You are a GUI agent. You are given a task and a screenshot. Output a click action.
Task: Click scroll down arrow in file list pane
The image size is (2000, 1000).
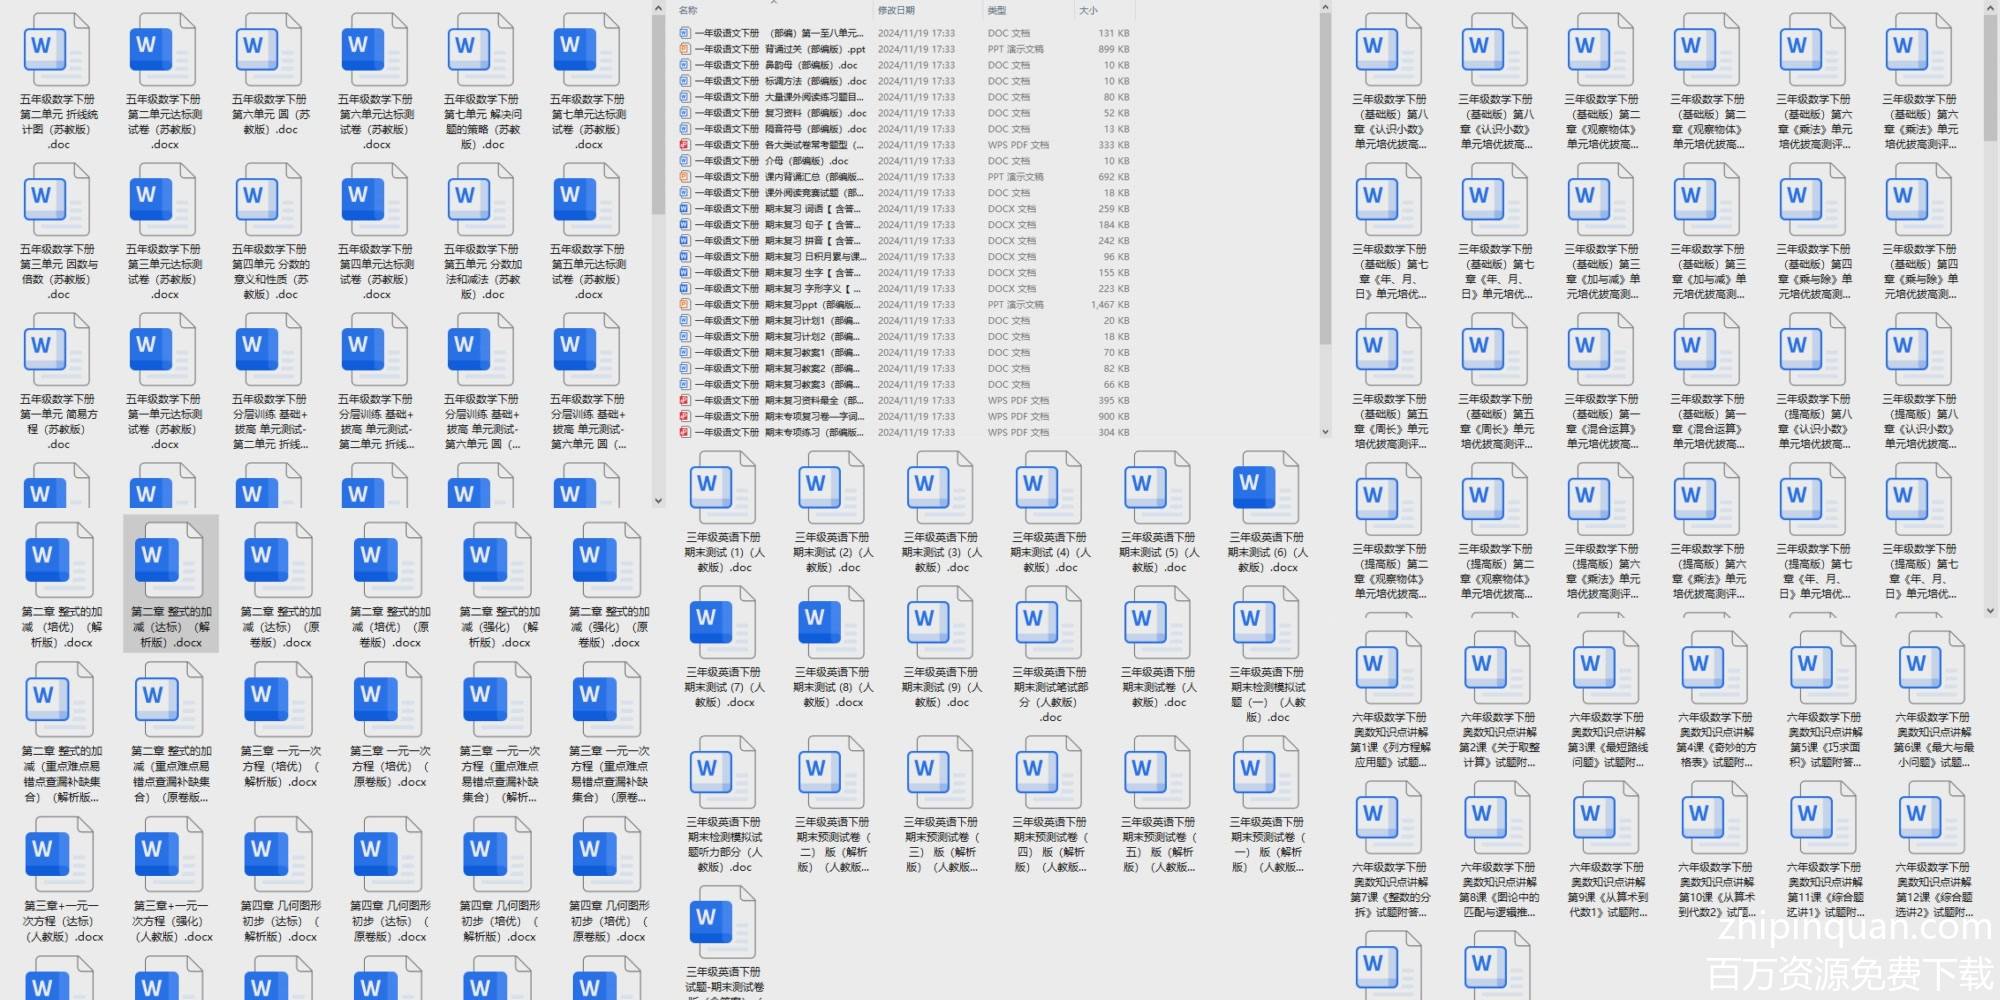coord(1325,432)
